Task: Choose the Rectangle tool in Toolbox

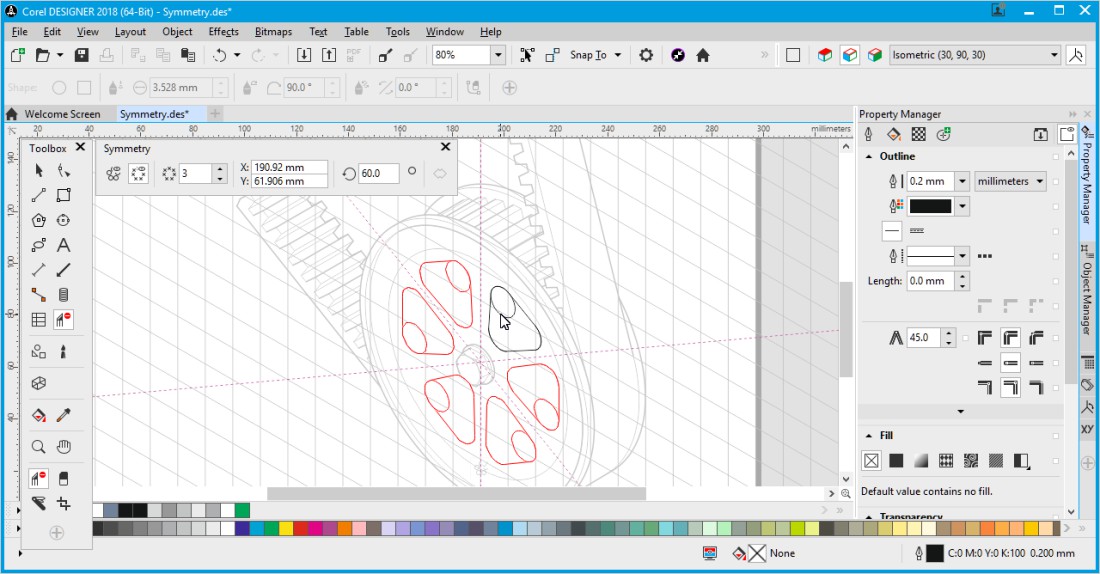Action: 64,195
